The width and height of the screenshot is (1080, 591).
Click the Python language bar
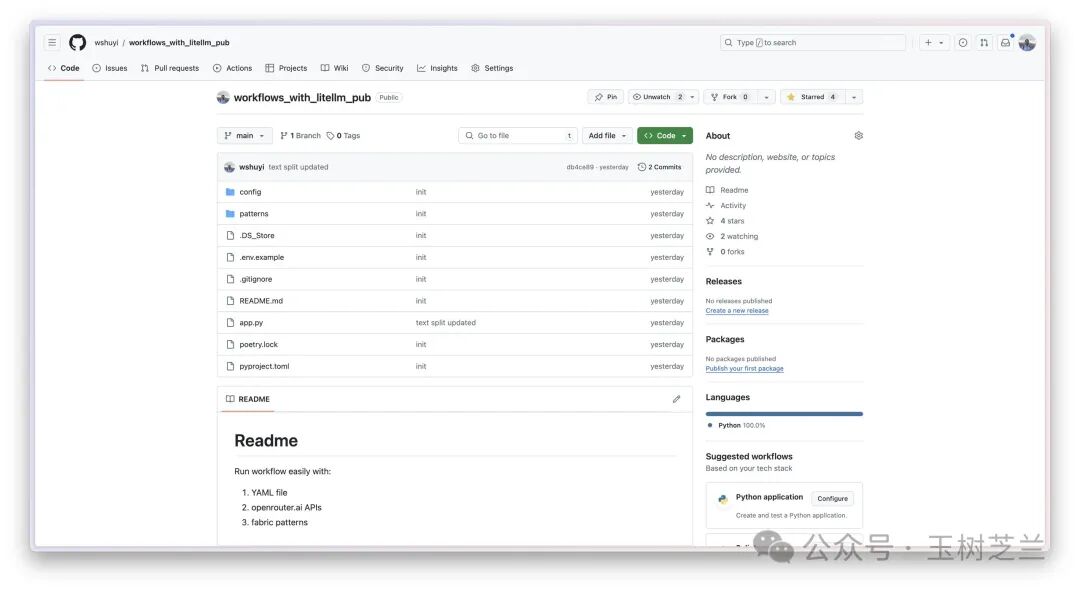[x=783, y=413]
